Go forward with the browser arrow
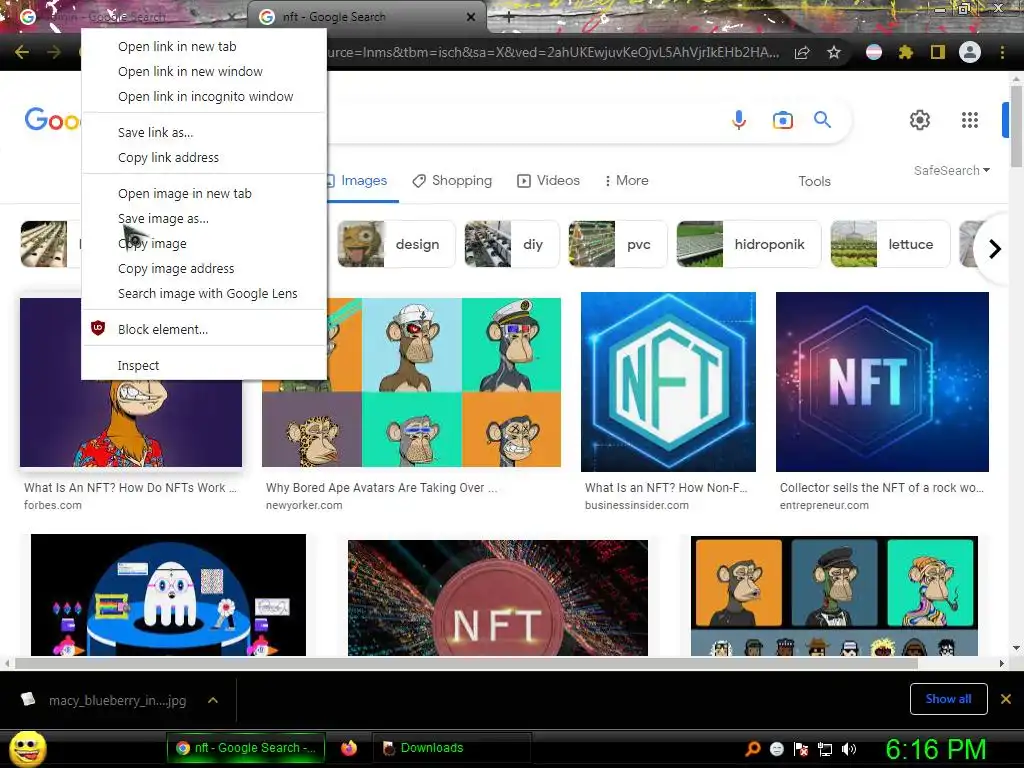 pyautogui.click(x=54, y=52)
